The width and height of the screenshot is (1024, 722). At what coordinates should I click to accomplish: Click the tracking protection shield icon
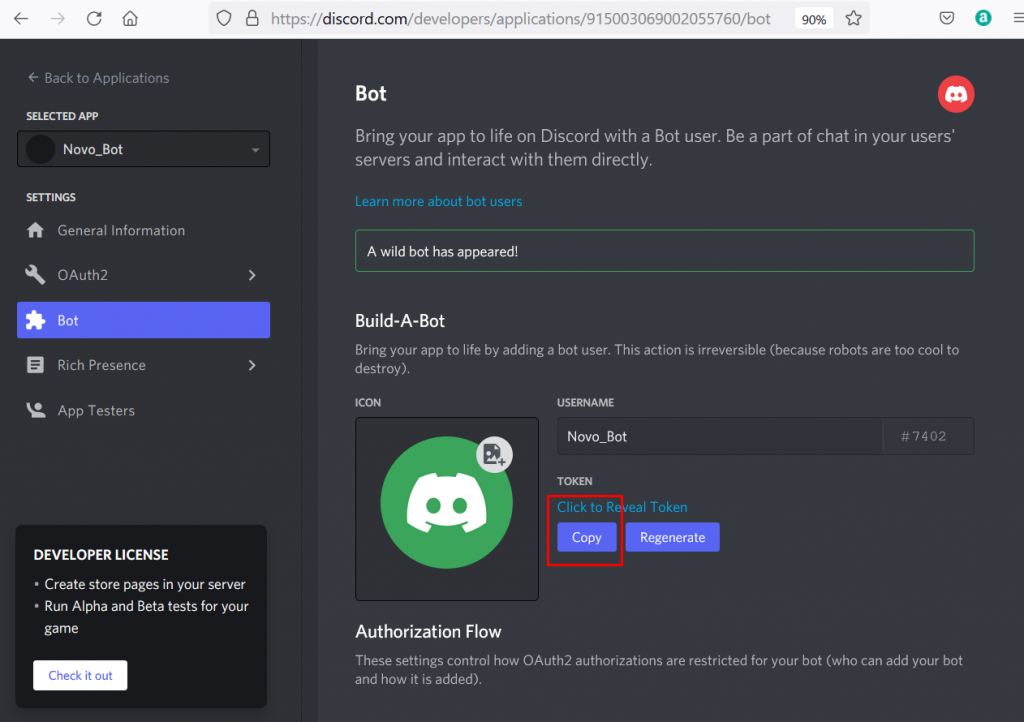224,18
